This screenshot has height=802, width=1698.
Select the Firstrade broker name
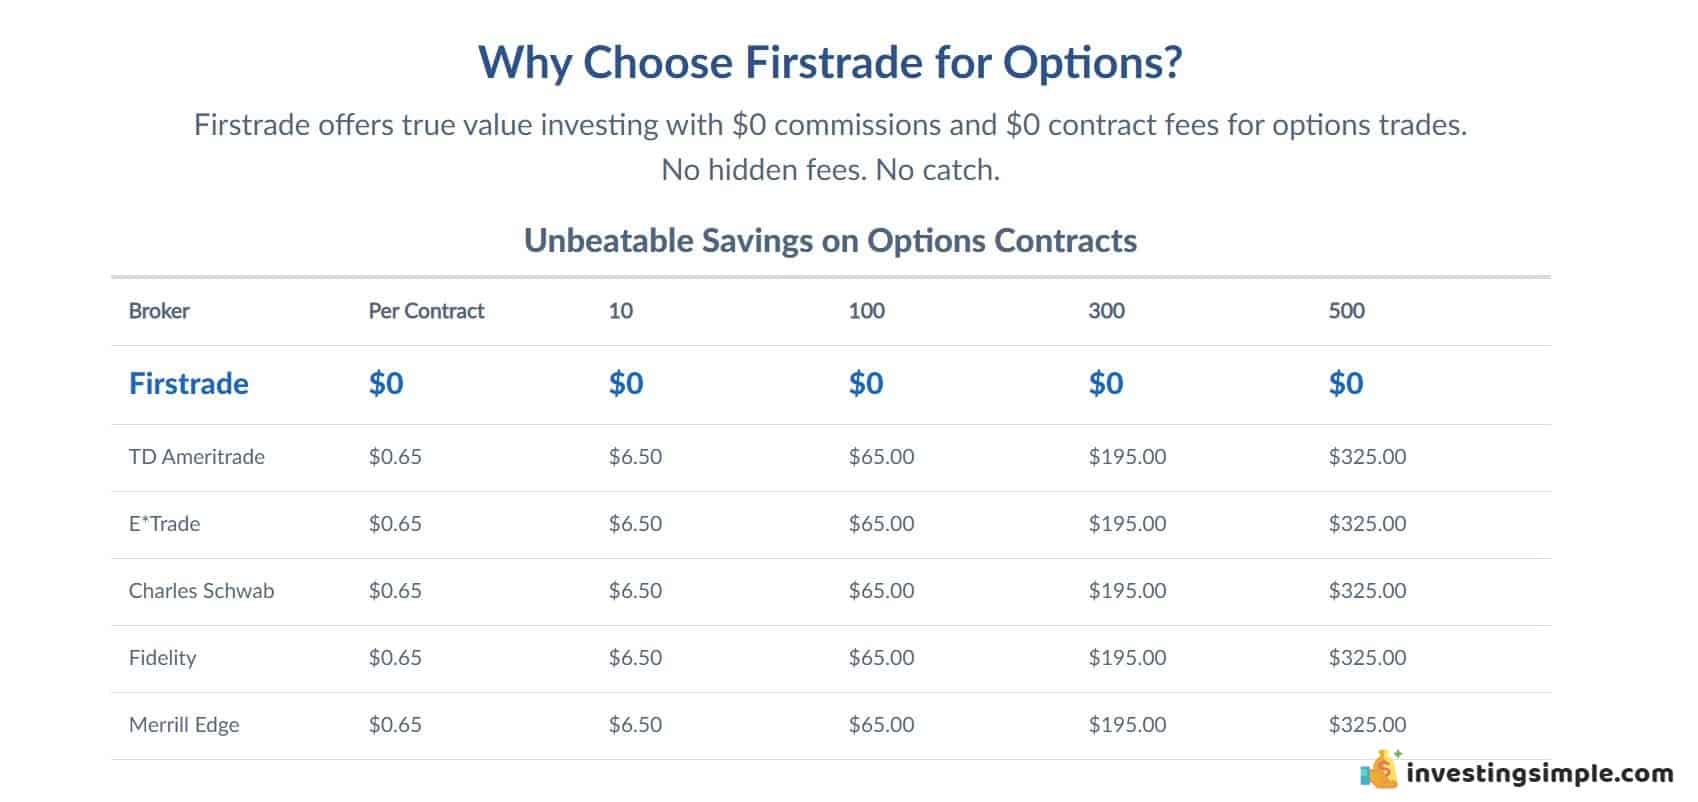click(188, 383)
